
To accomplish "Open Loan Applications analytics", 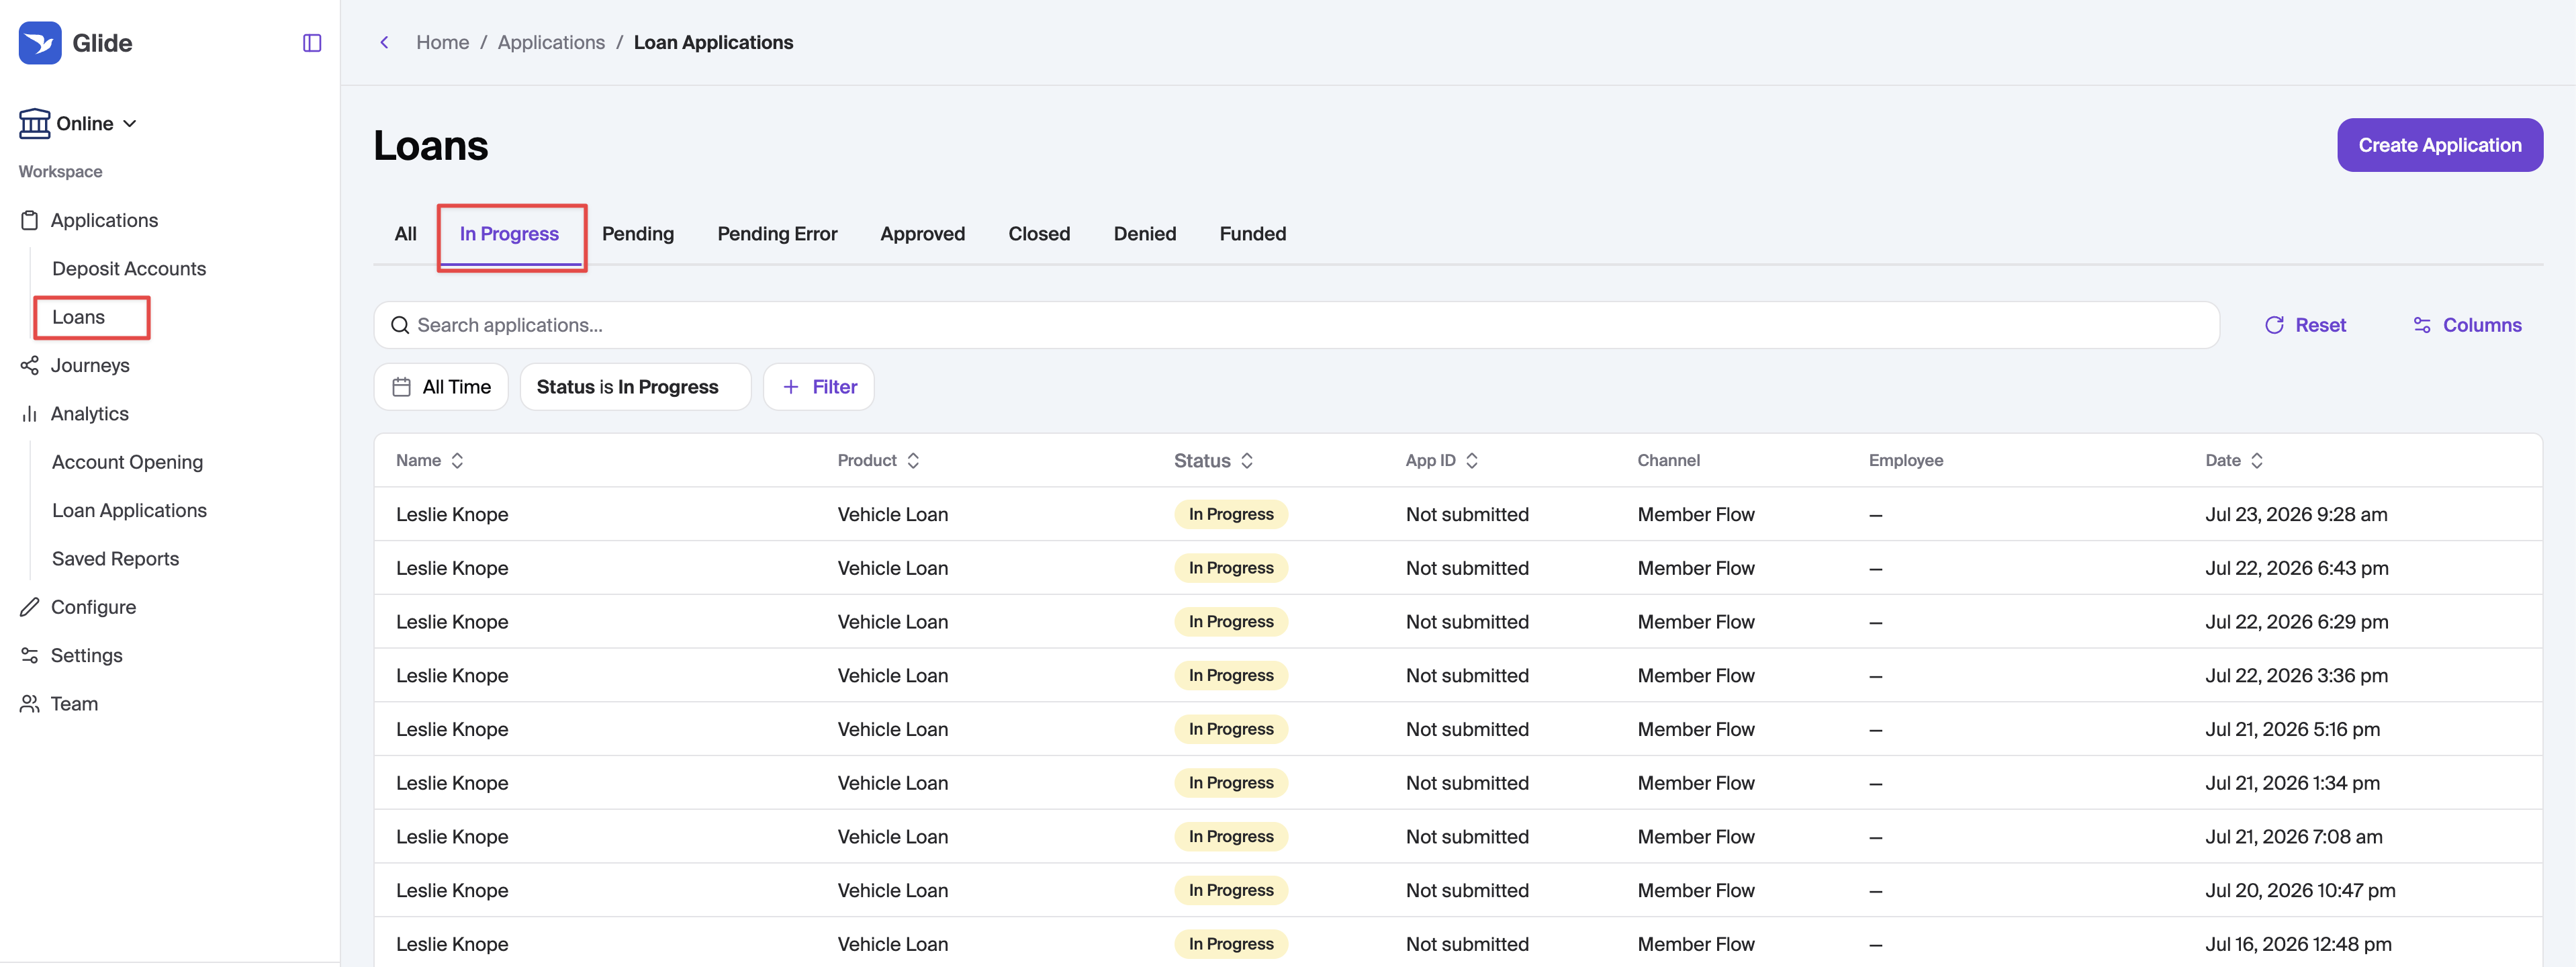I will click(x=129, y=510).
